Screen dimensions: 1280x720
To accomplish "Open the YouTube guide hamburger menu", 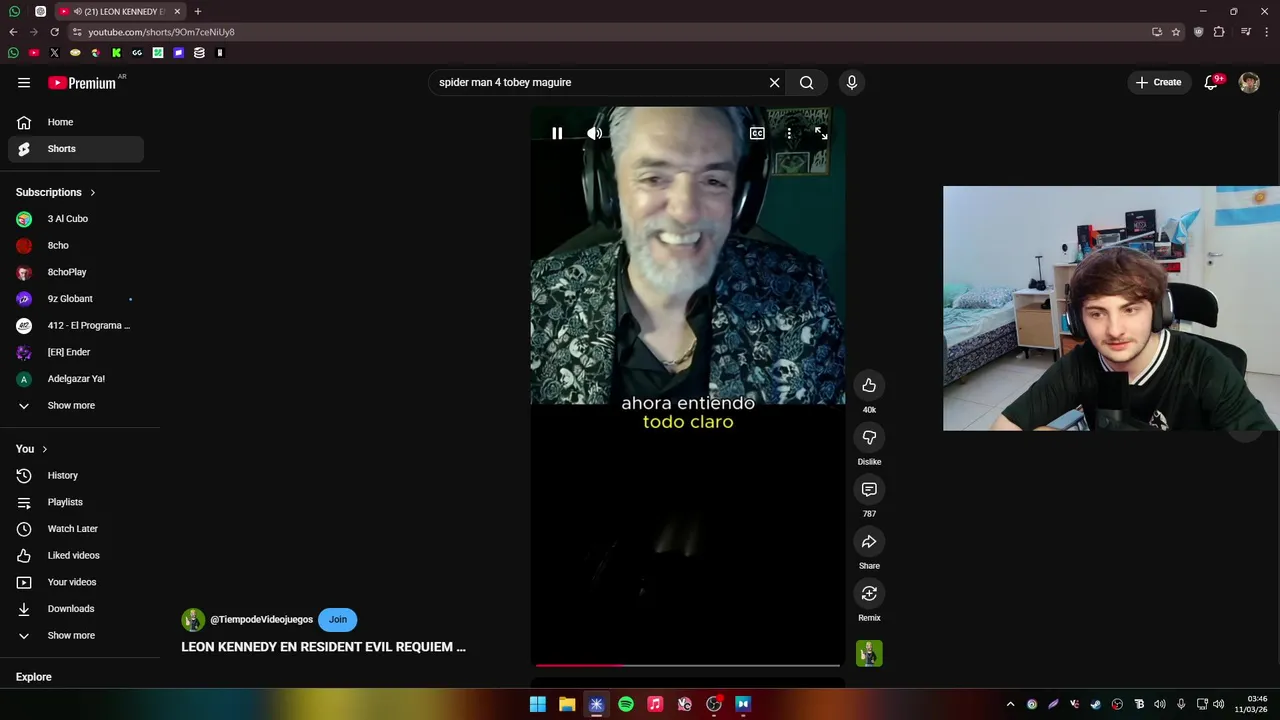I will 24,82.
